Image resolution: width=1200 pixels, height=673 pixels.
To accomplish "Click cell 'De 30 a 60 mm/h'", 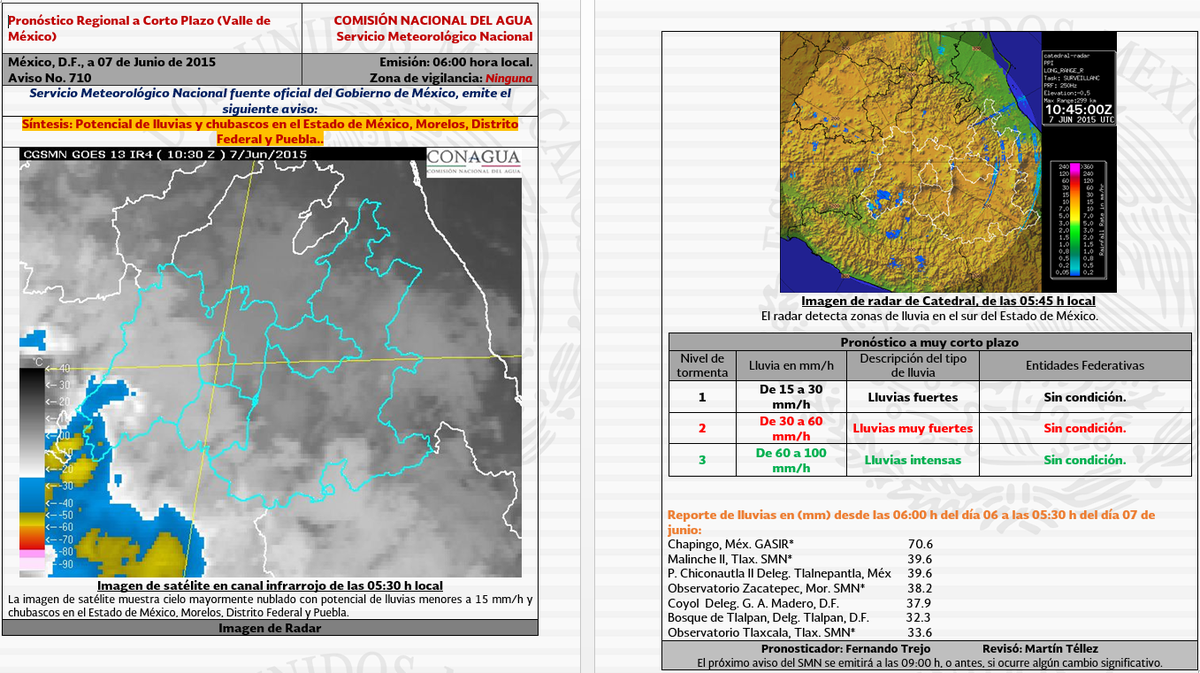I will coord(791,428).
